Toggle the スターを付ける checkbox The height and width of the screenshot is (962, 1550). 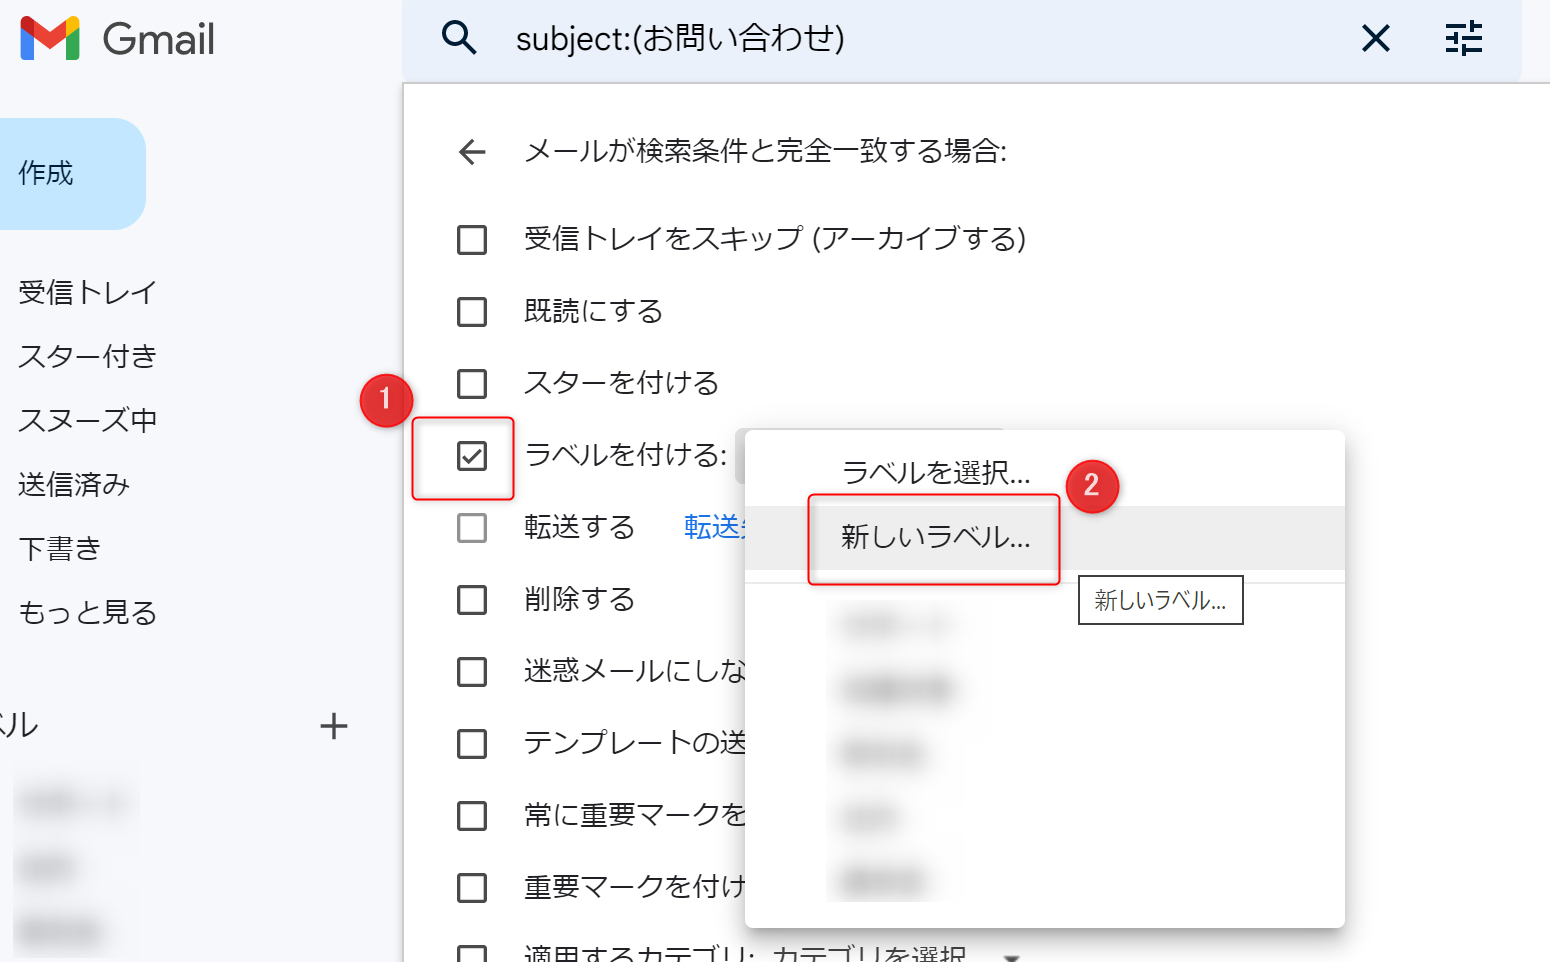point(472,384)
